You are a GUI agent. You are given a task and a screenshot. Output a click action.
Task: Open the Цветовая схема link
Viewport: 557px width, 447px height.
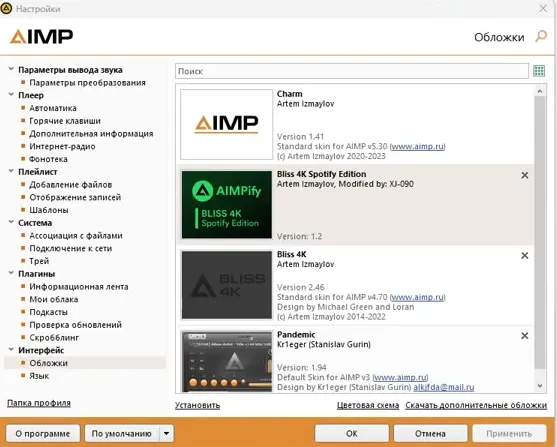[368, 405]
